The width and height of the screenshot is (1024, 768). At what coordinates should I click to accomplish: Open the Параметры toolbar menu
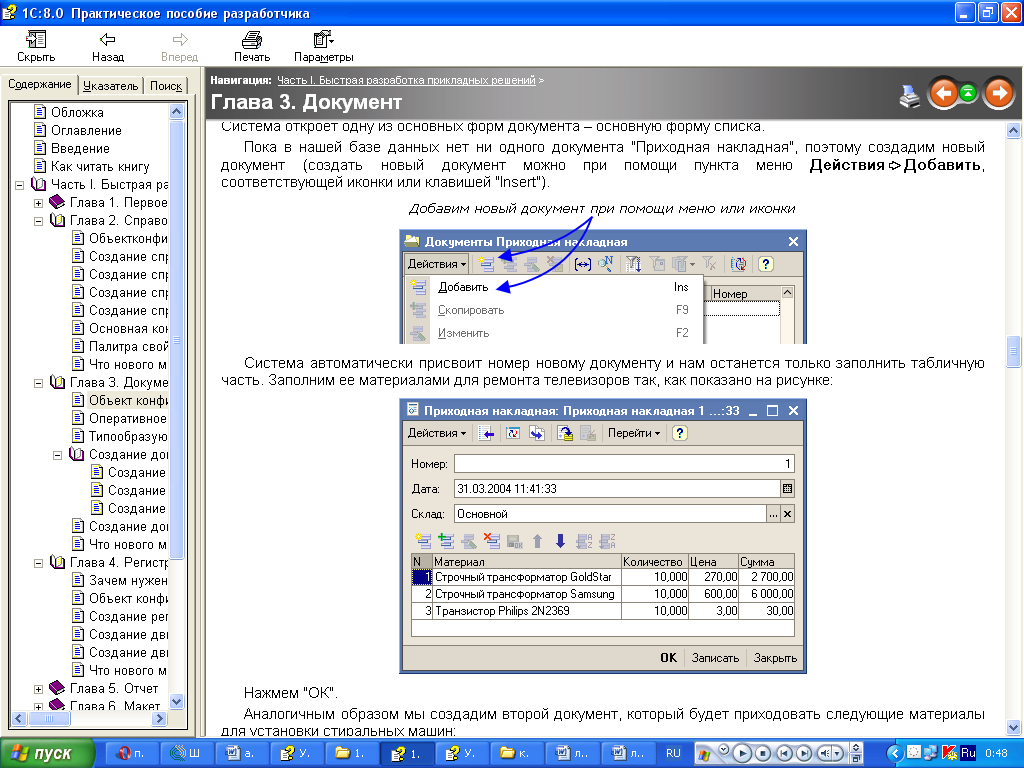pyautogui.click(x=323, y=46)
